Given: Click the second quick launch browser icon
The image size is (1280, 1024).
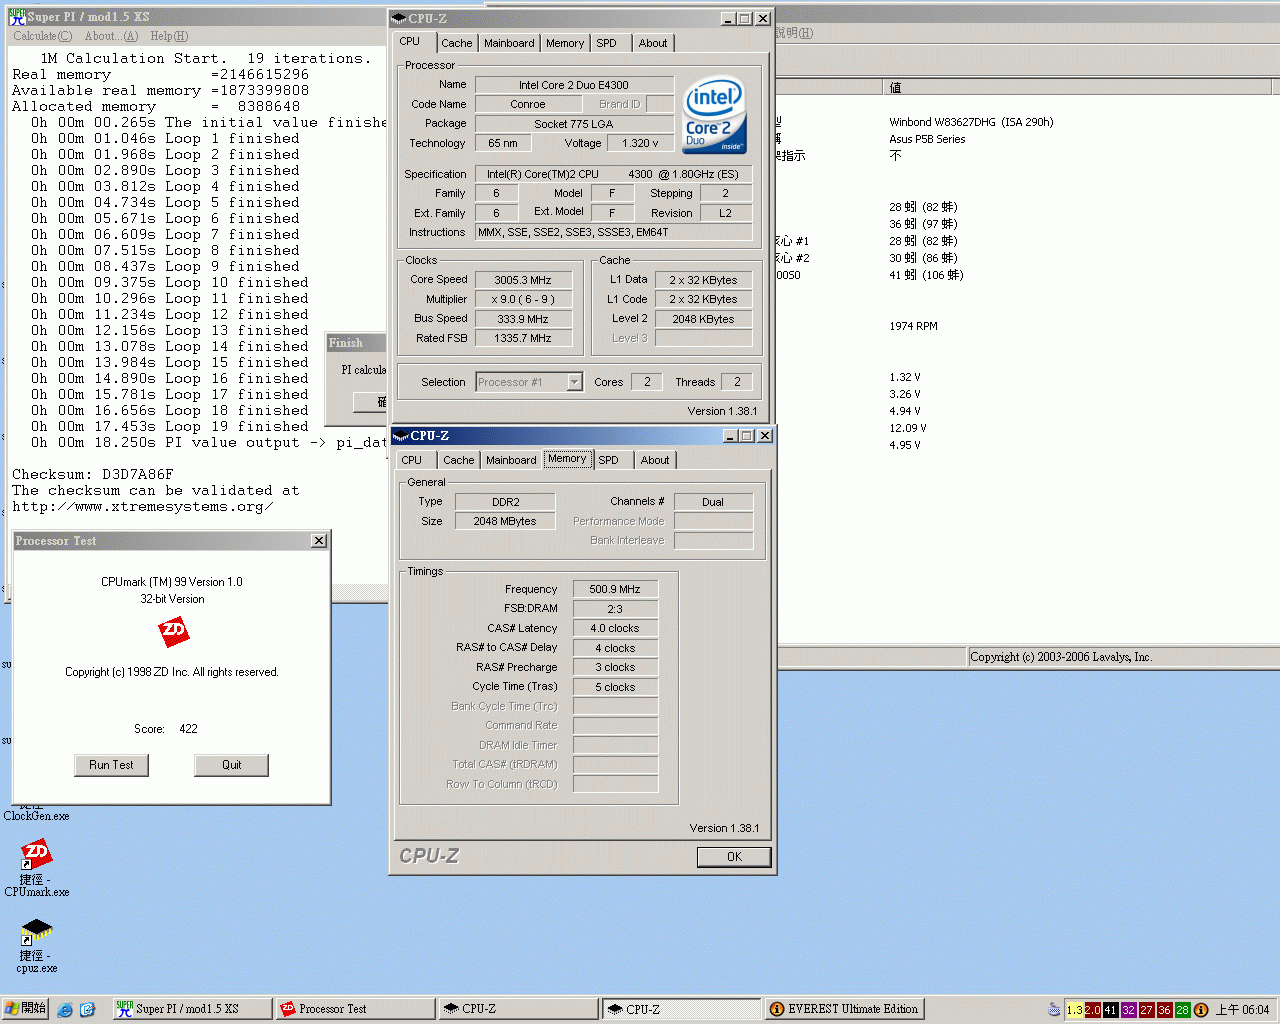Looking at the screenshot, I should (x=87, y=1009).
